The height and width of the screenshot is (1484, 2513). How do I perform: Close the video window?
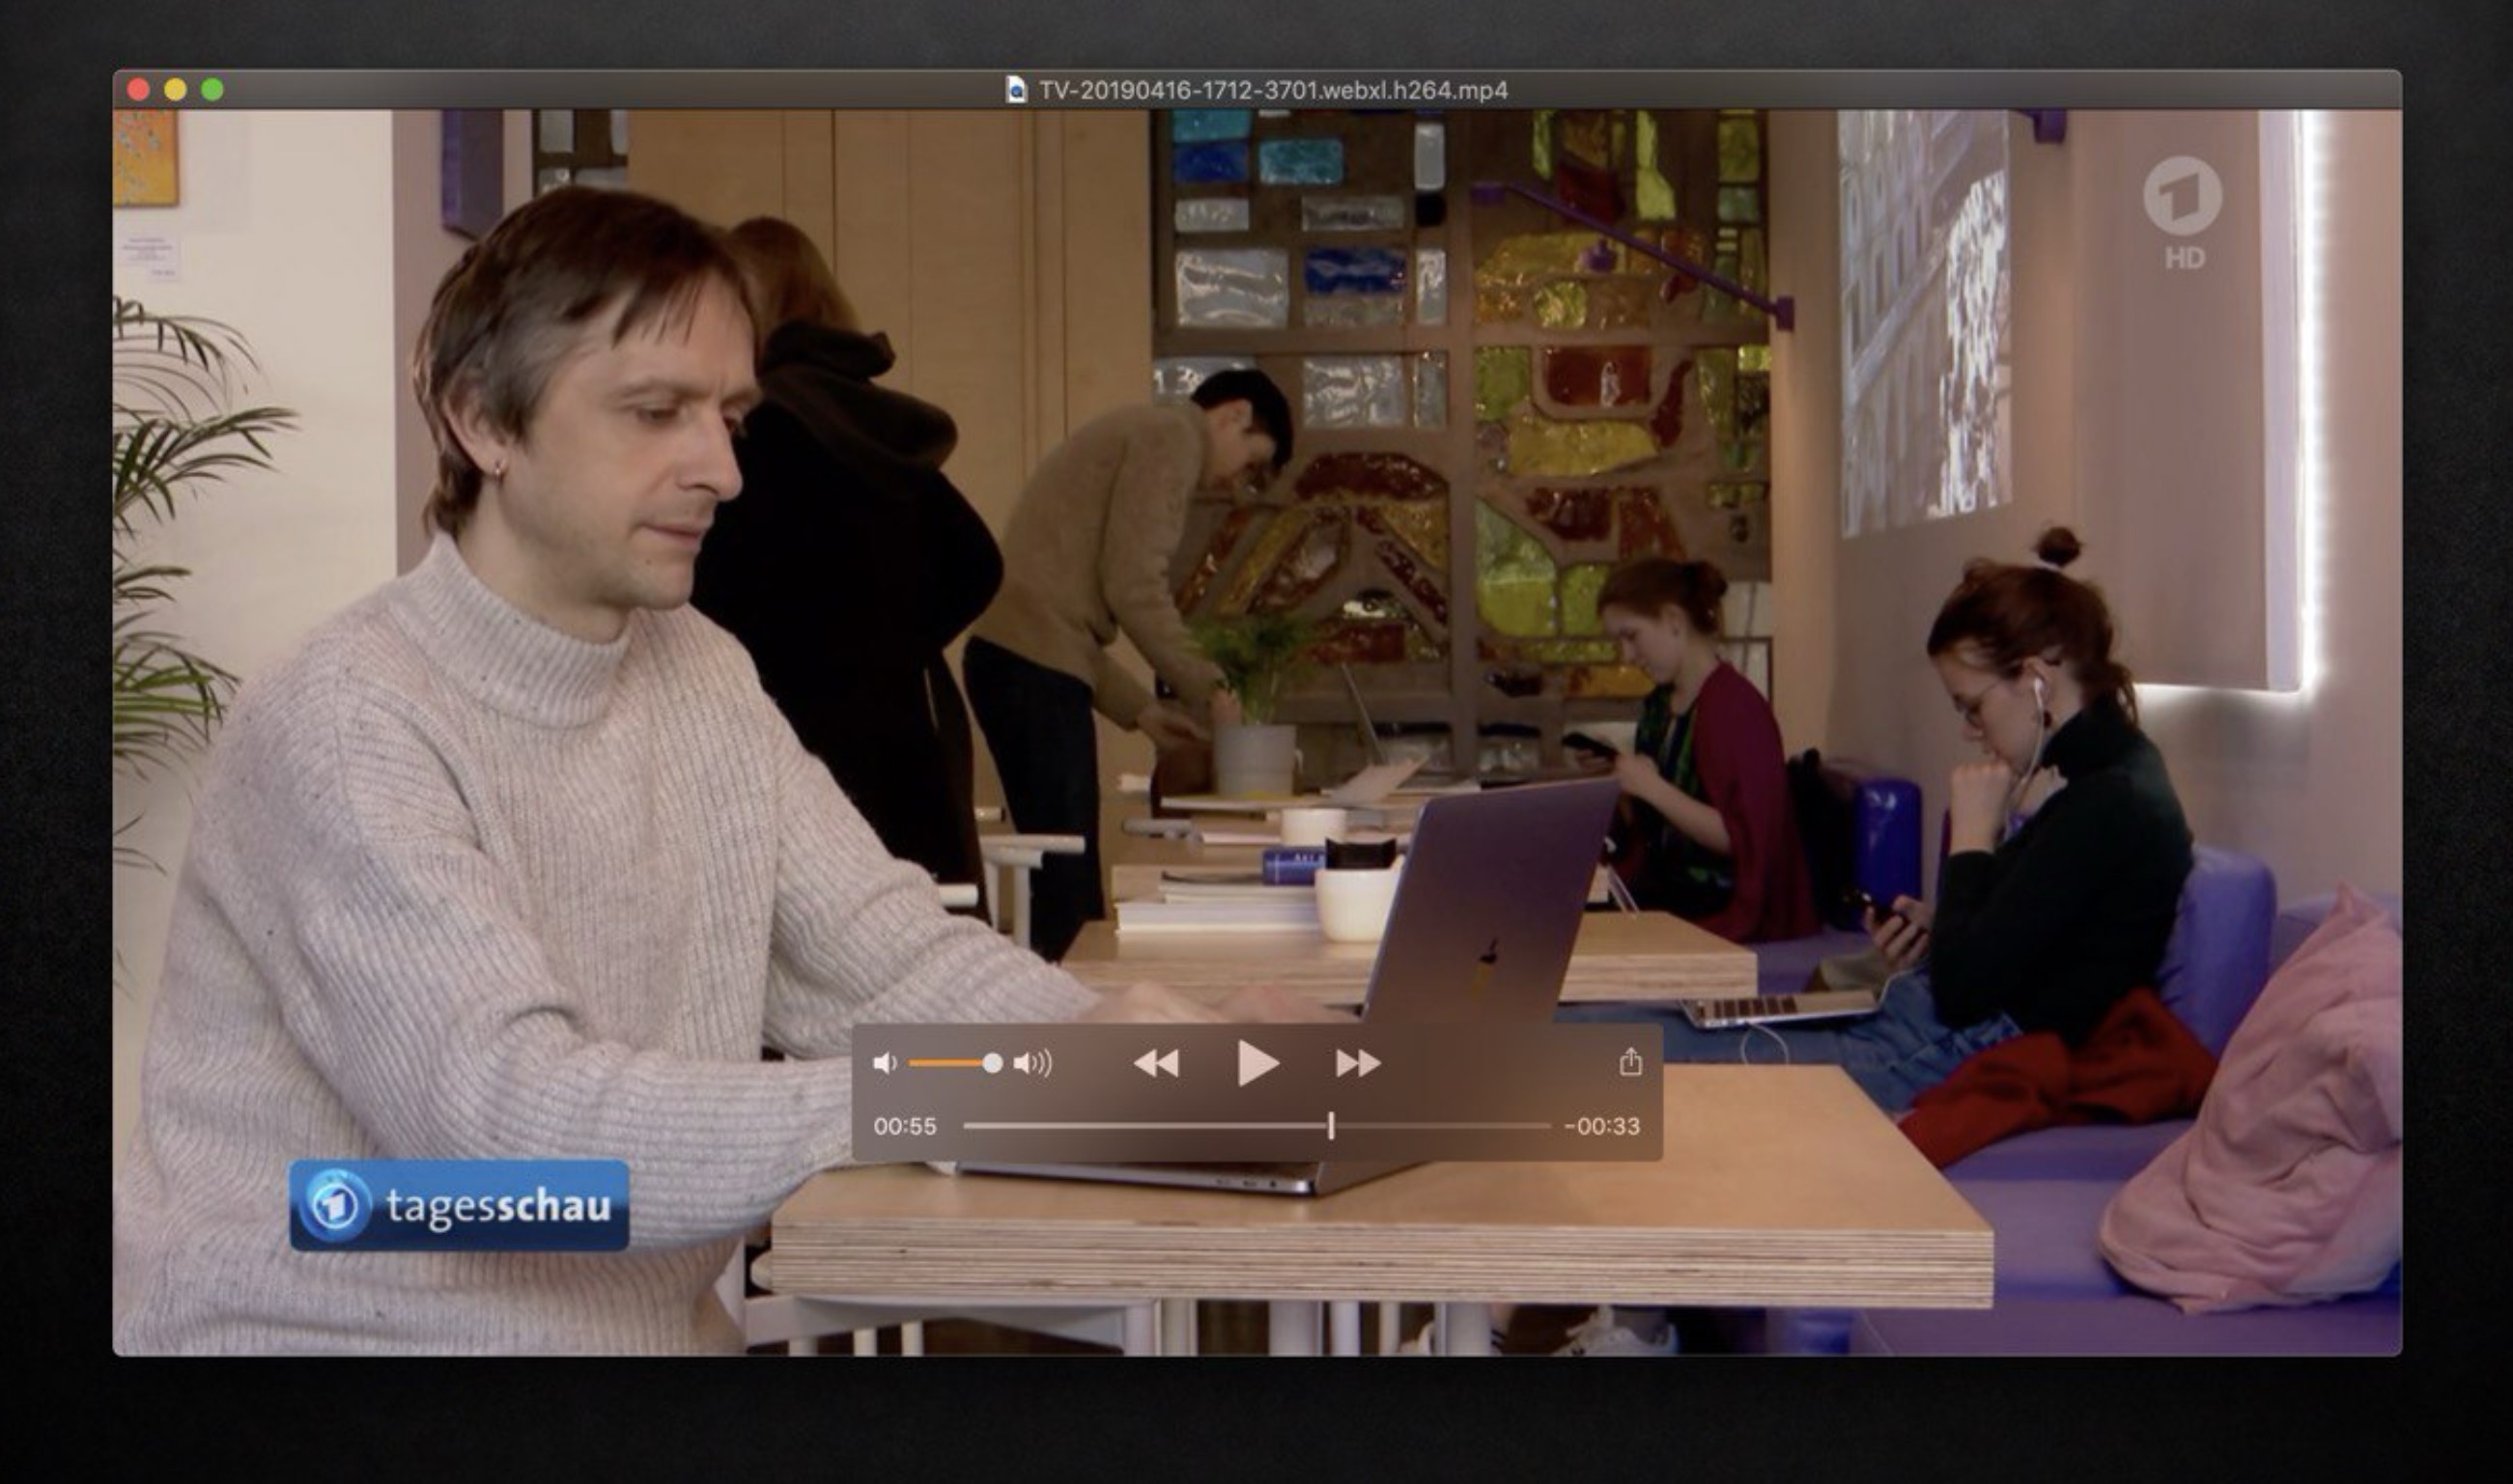[x=138, y=90]
